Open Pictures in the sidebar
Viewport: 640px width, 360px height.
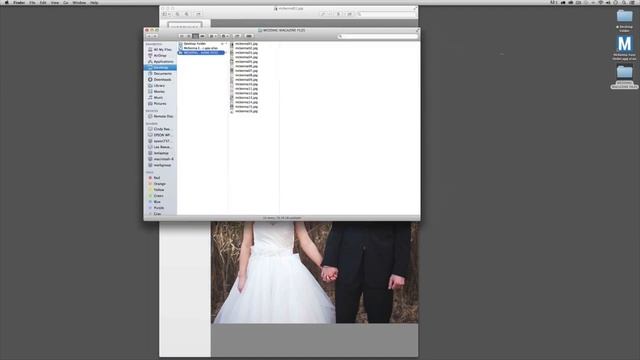(x=160, y=104)
